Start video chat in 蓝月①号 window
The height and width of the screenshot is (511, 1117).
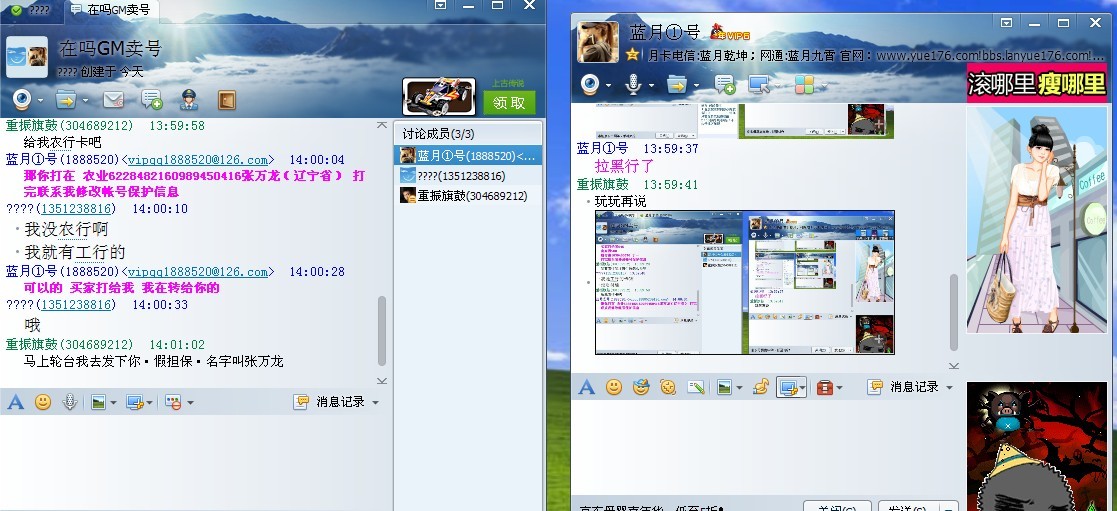[x=591, y=85]
